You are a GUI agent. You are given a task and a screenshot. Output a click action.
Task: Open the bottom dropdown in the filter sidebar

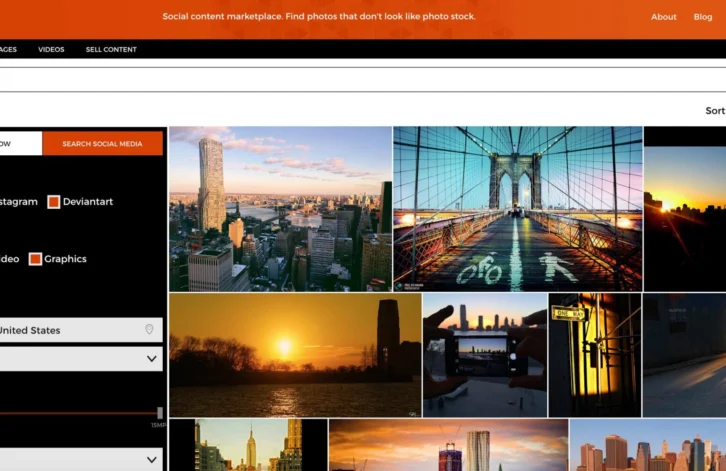(152, 460)
